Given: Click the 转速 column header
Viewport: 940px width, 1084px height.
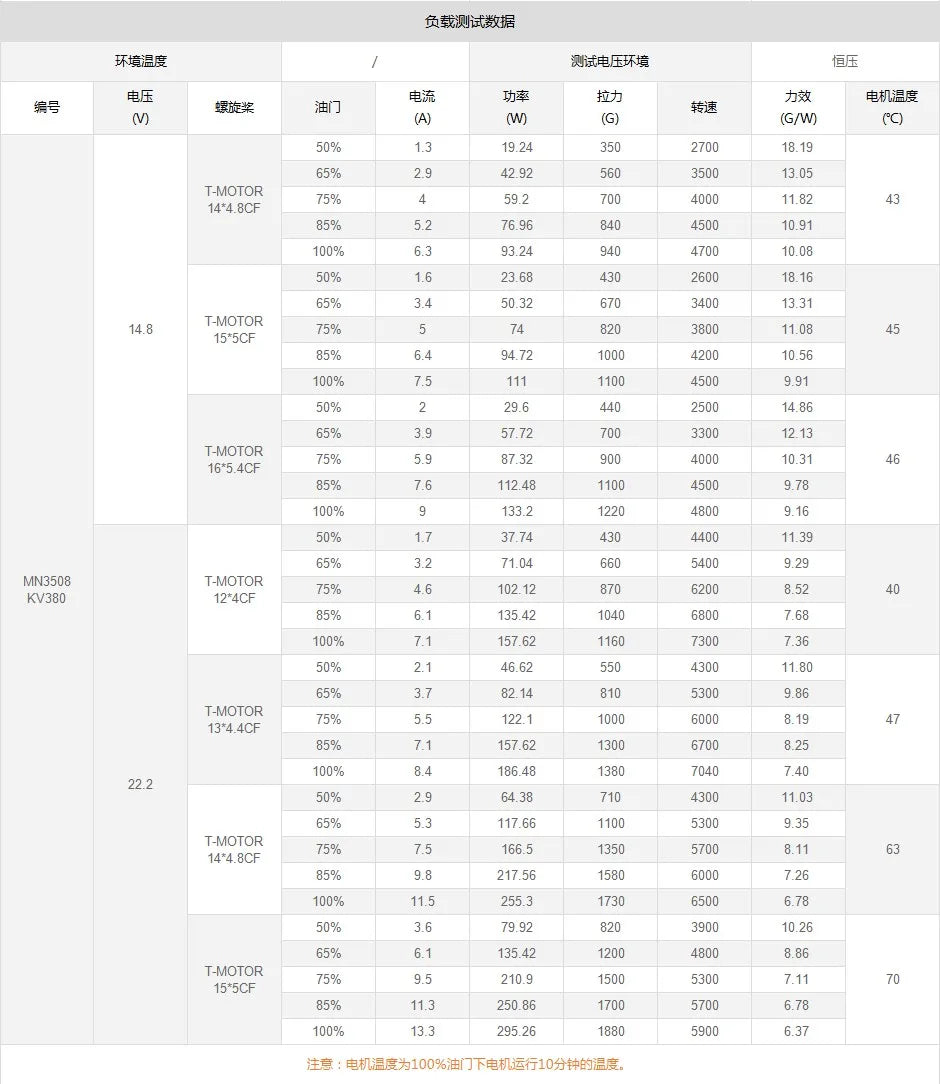Looking at the screenshot, I should [704, 107].
